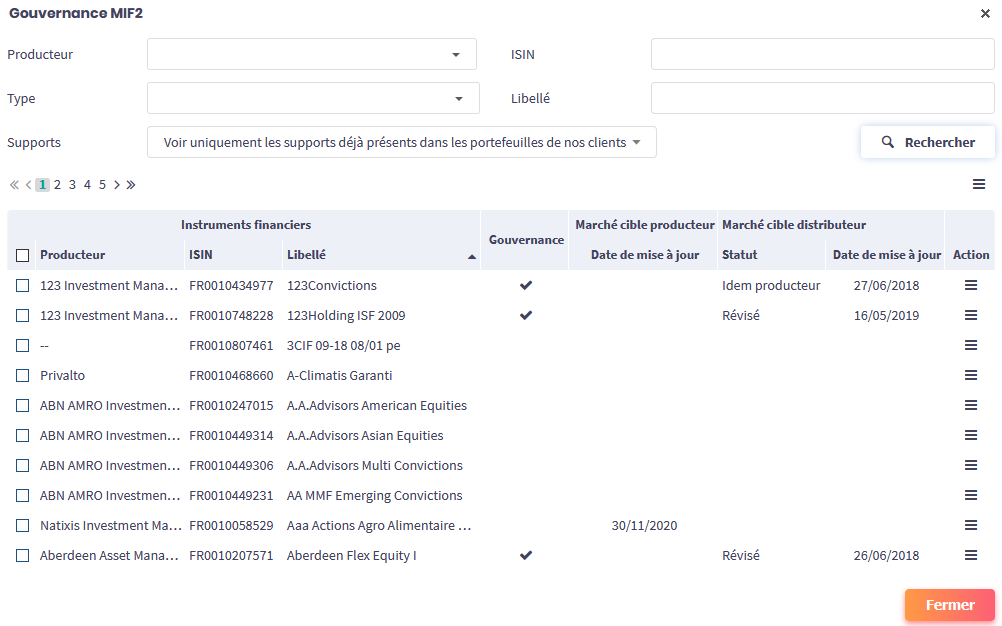Go to next page using single arrow
This screenshot has width=1002, height=626.
[117, 185]
